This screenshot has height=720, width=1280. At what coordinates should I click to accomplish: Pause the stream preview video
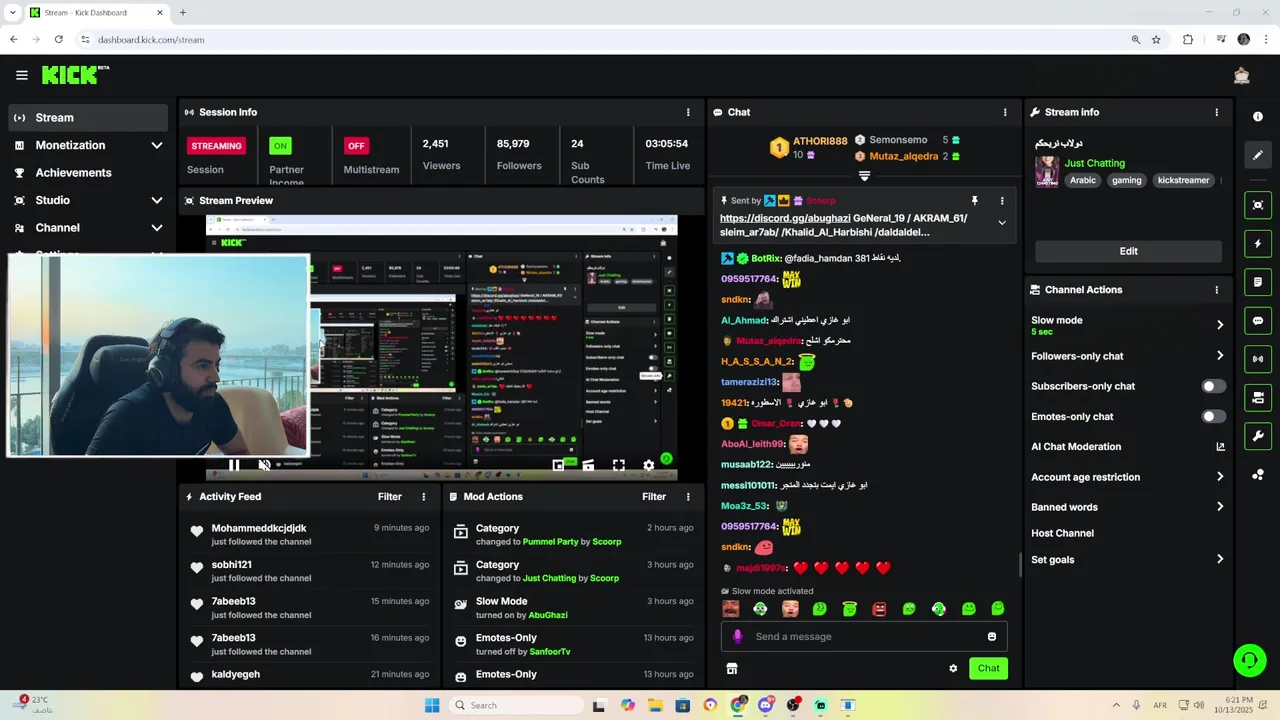click(234, 465)
